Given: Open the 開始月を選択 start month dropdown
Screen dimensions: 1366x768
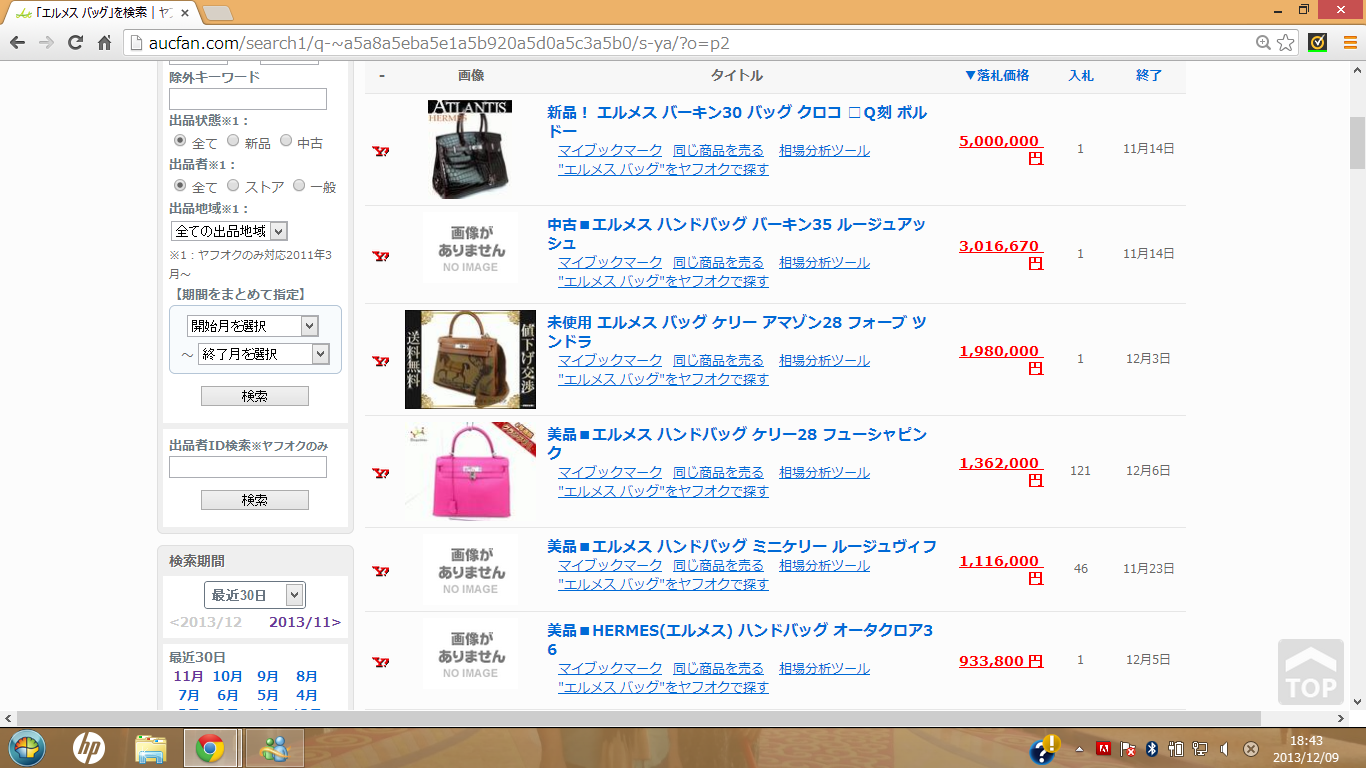Looking at the screenshot, I should click(252, 326).
